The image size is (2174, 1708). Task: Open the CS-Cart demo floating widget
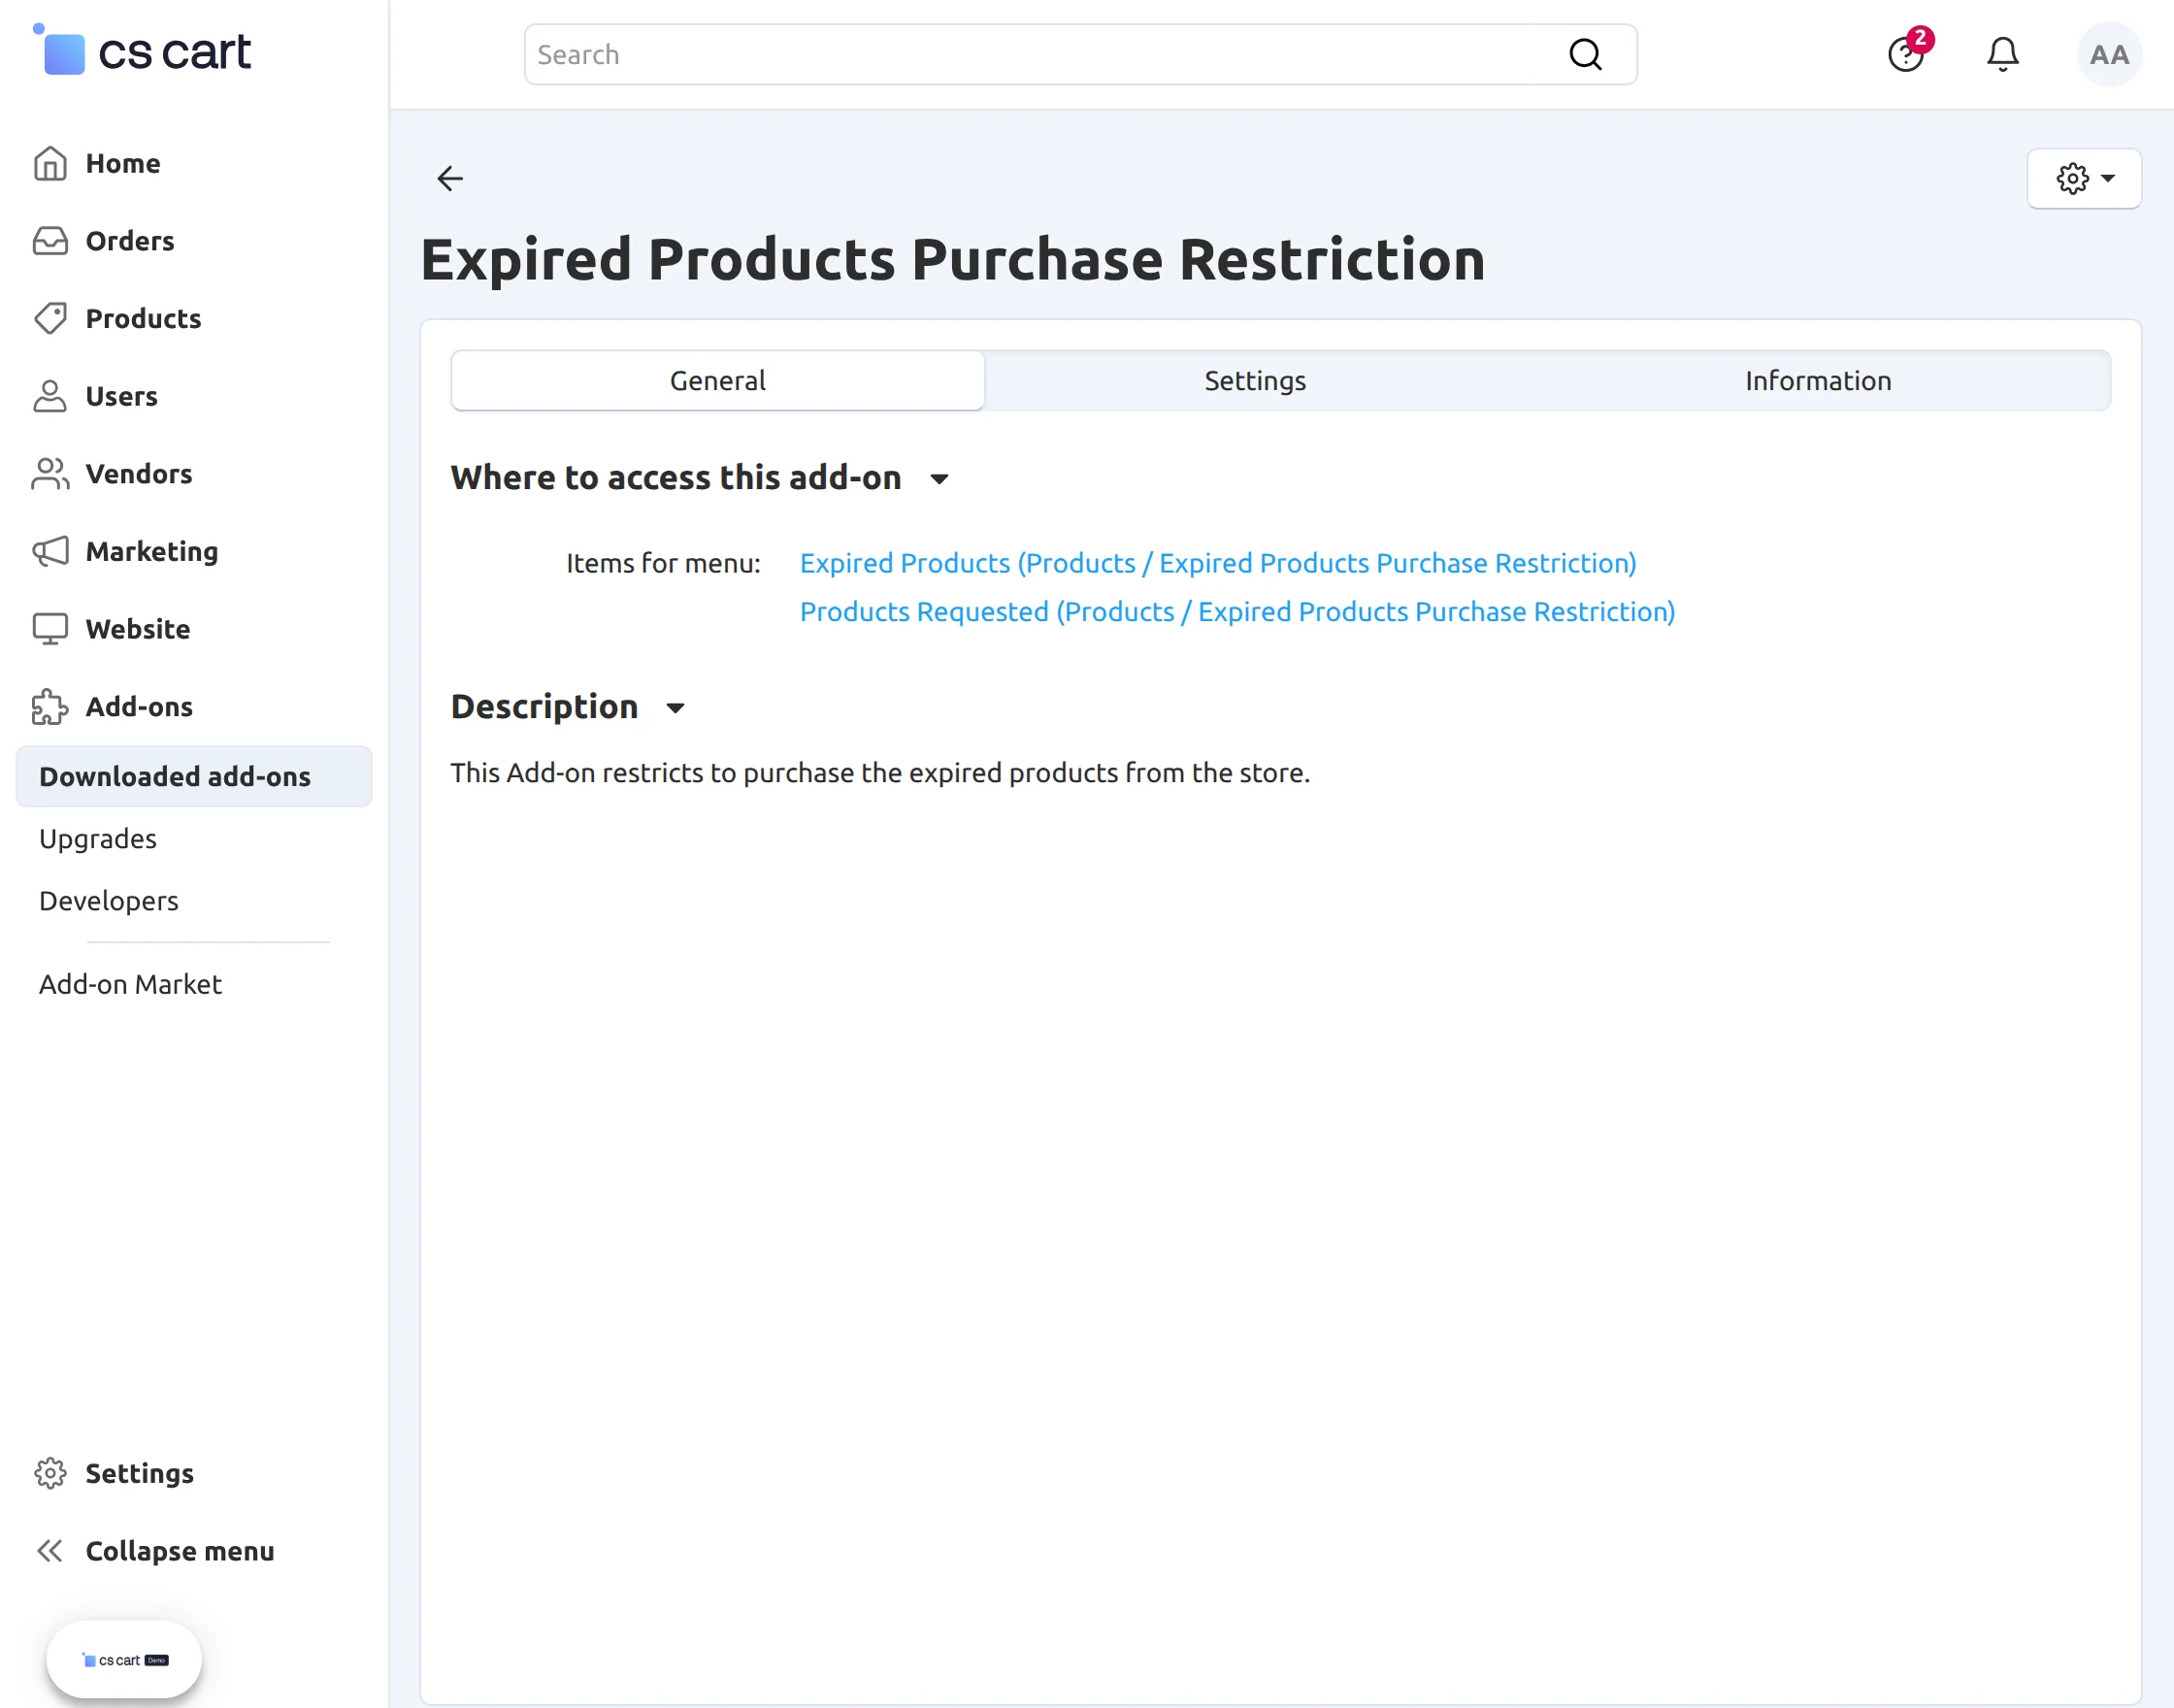(124, 1660)
